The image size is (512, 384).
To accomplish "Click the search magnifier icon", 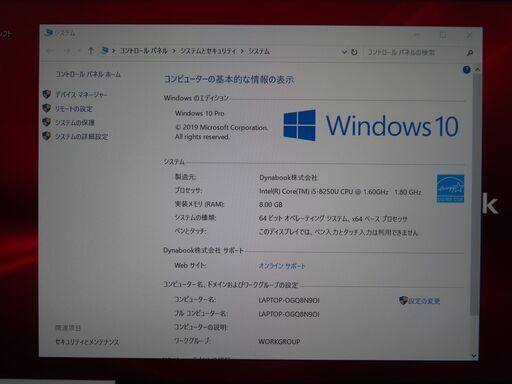I will click(x=470, y=53).
